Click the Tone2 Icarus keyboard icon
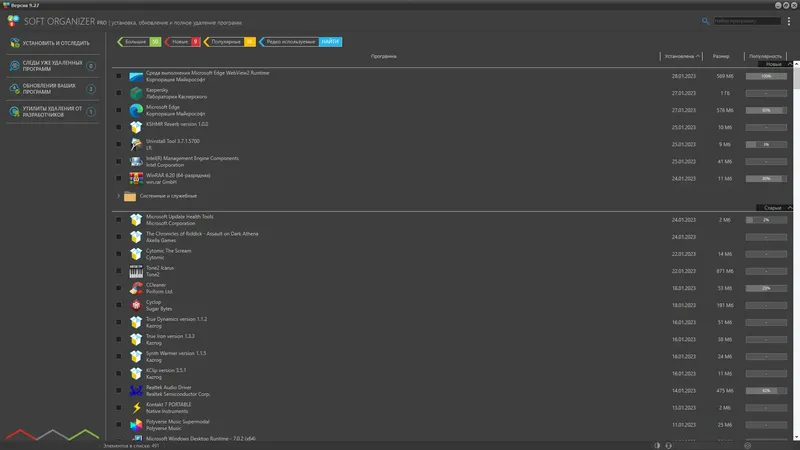Screen dimensions: 800x450 click(x=136, y=271)
